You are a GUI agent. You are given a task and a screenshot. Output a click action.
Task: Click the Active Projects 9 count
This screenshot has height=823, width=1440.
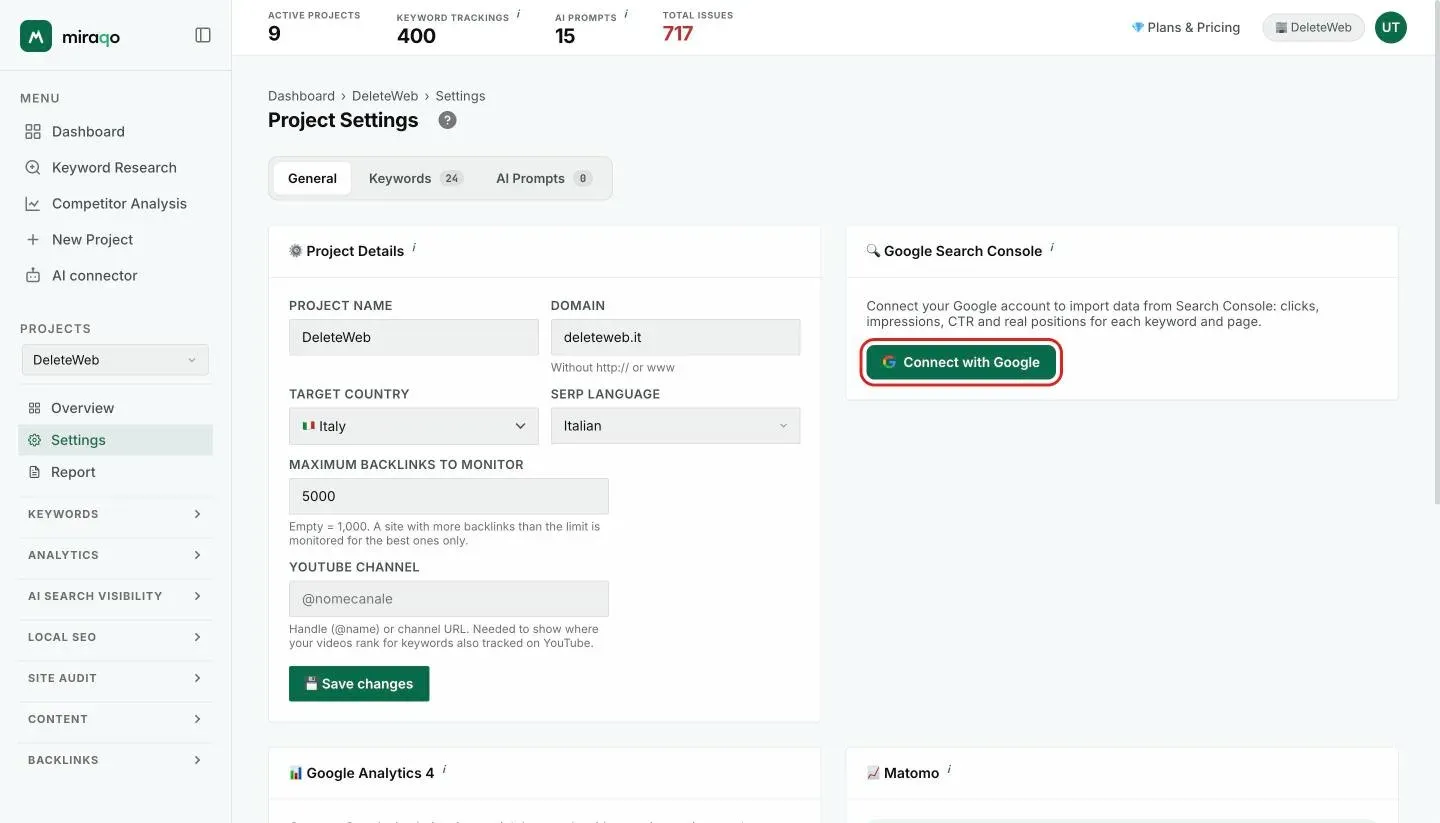274,34
